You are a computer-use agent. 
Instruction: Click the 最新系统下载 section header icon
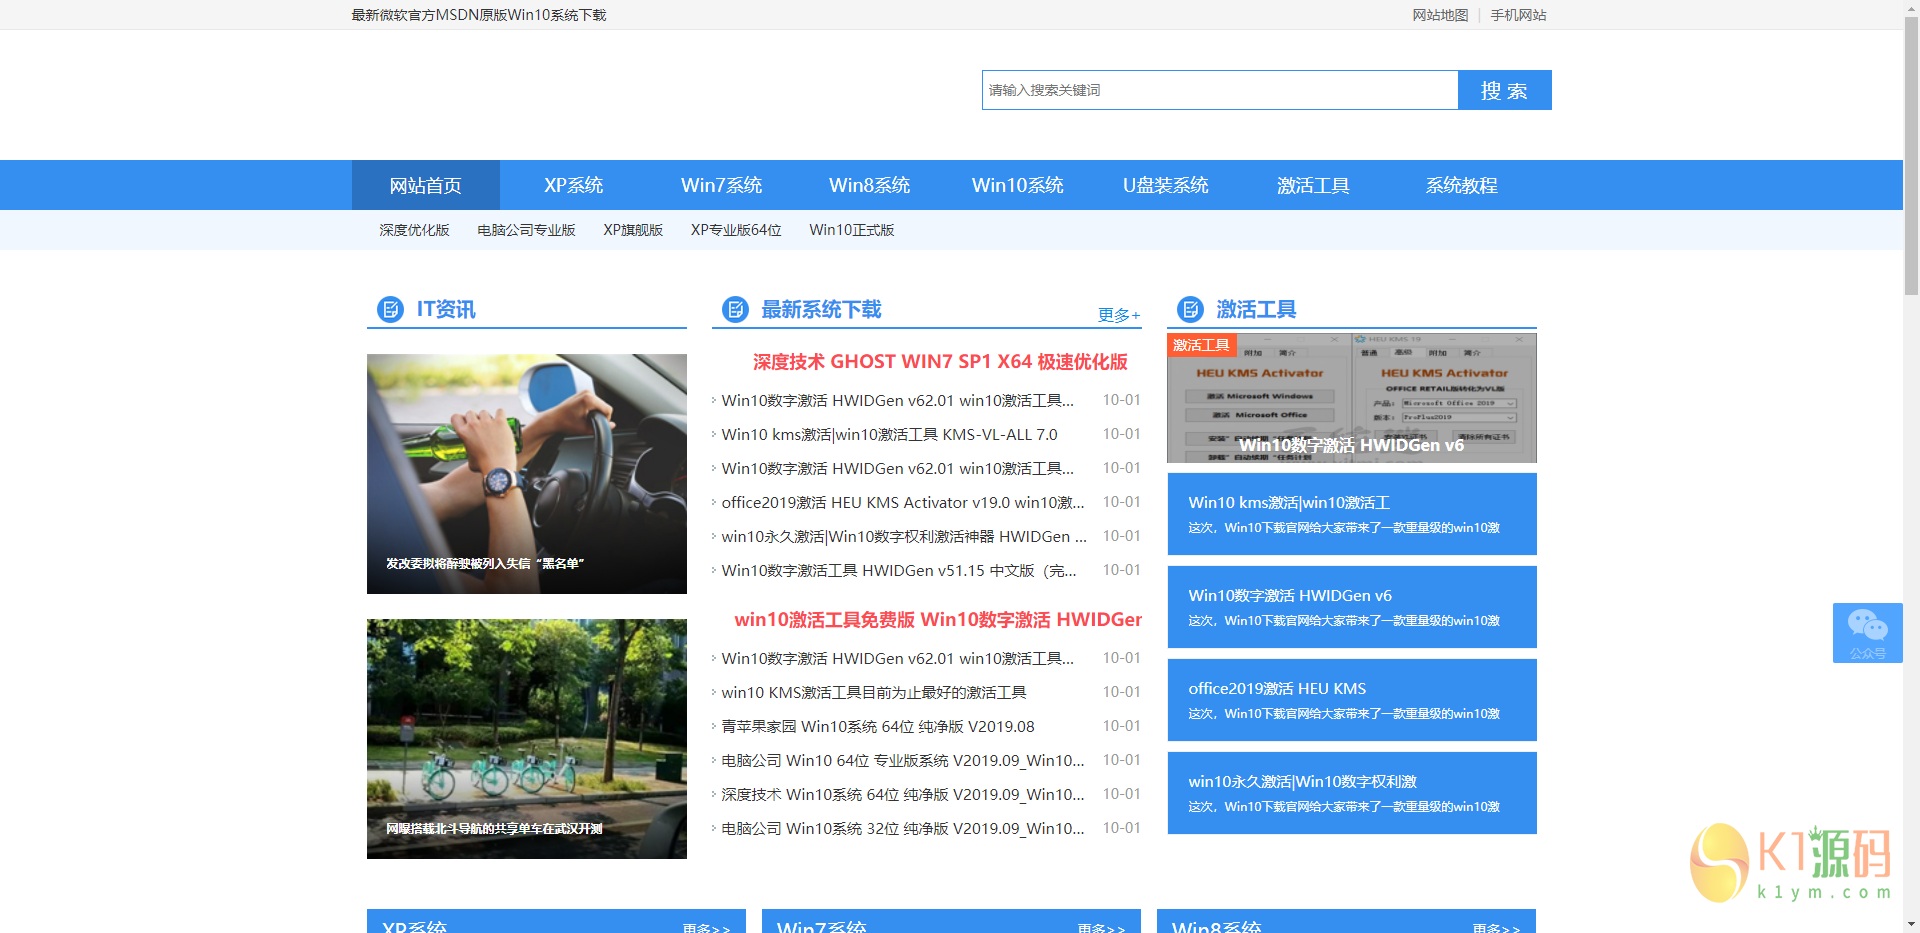[x=735, y=310]
